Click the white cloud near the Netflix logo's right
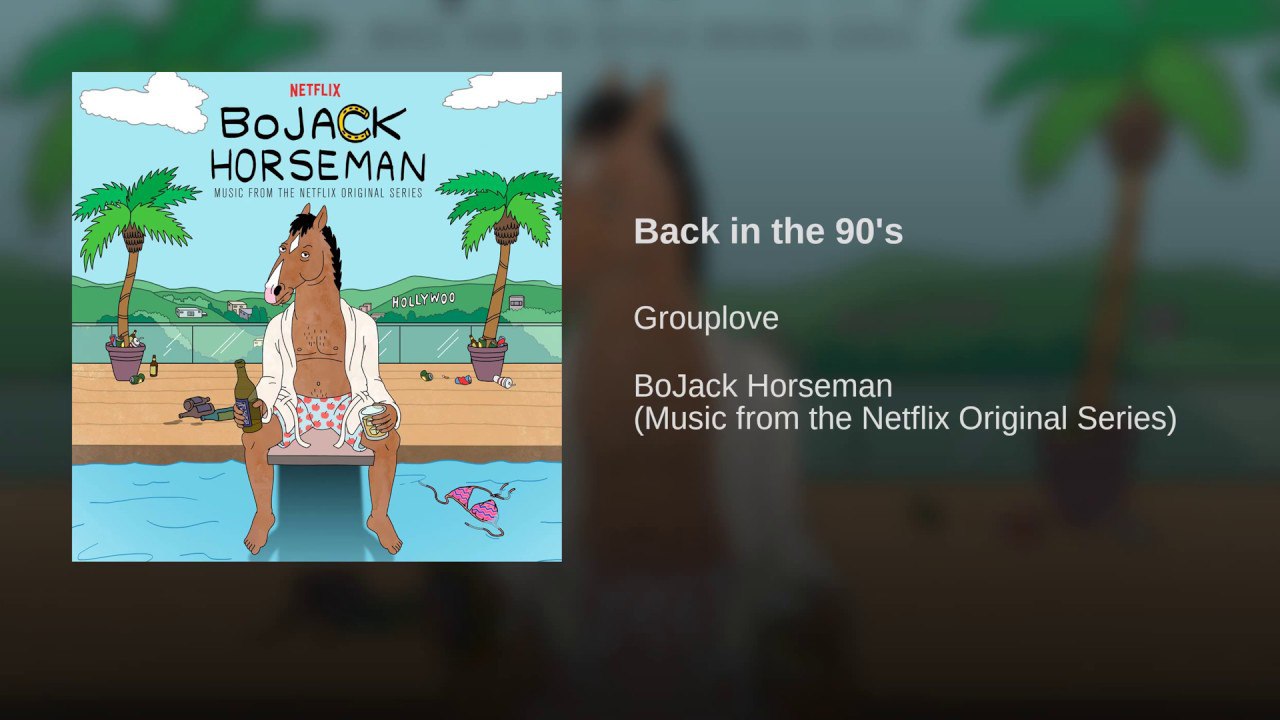Viewport: 1280px width, 720px height. [x=502, y=91]
